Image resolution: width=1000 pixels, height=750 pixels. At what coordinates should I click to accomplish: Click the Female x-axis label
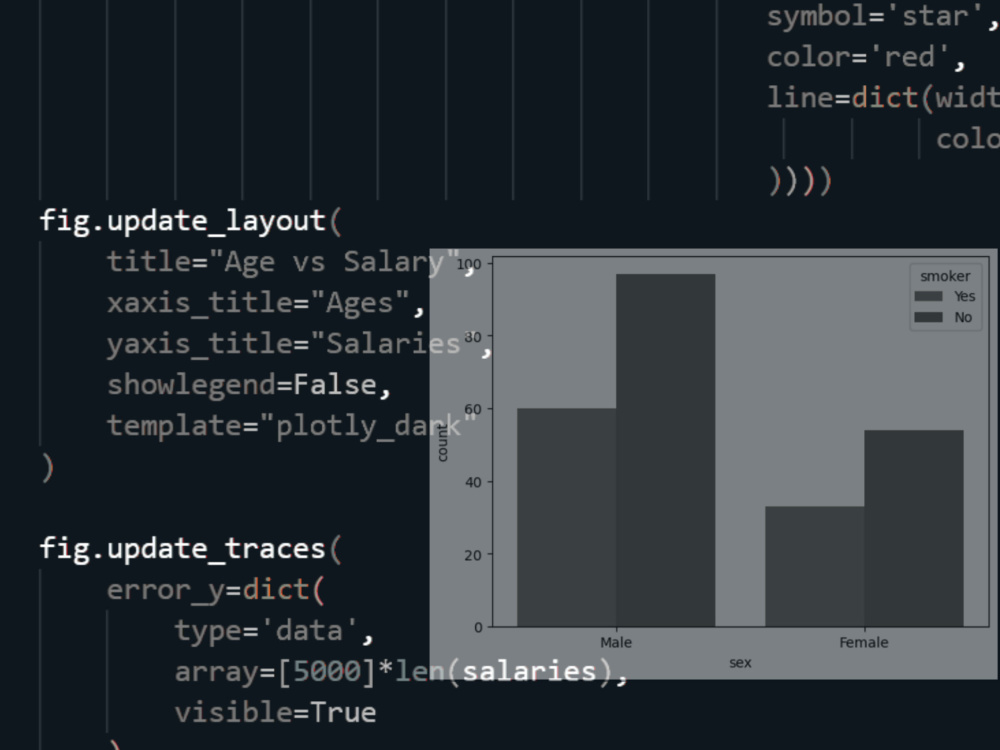coord(864,642)
